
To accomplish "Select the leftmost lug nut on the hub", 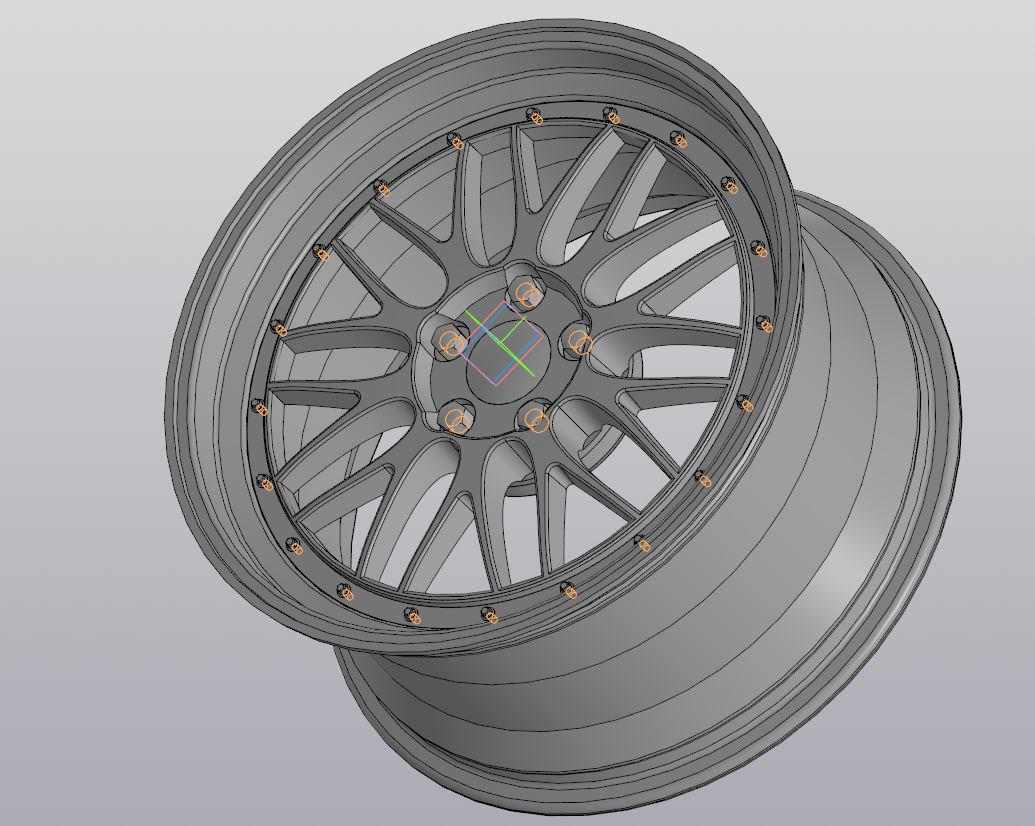I will coord(451,343).
